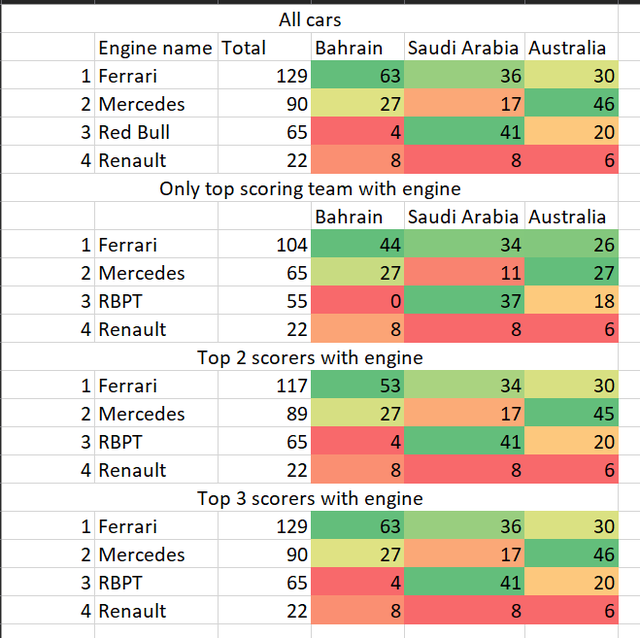
Task: Click the RBPT total cell showing 55
Action: point(264,301)
